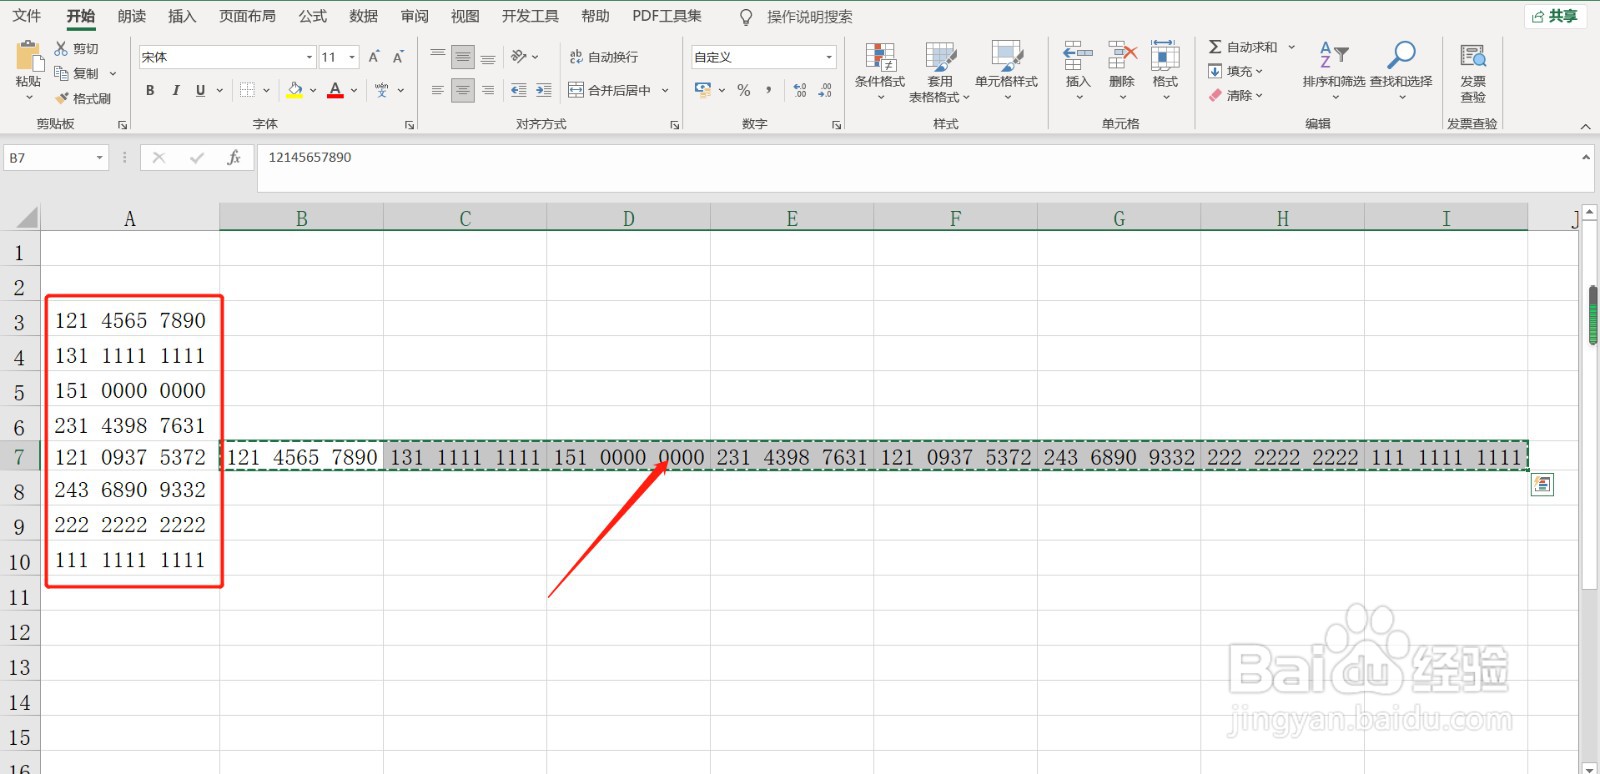Expand the formula bar
Image resolution: width=1600 pixels, height=774 pixels.
click(1586, 157)
